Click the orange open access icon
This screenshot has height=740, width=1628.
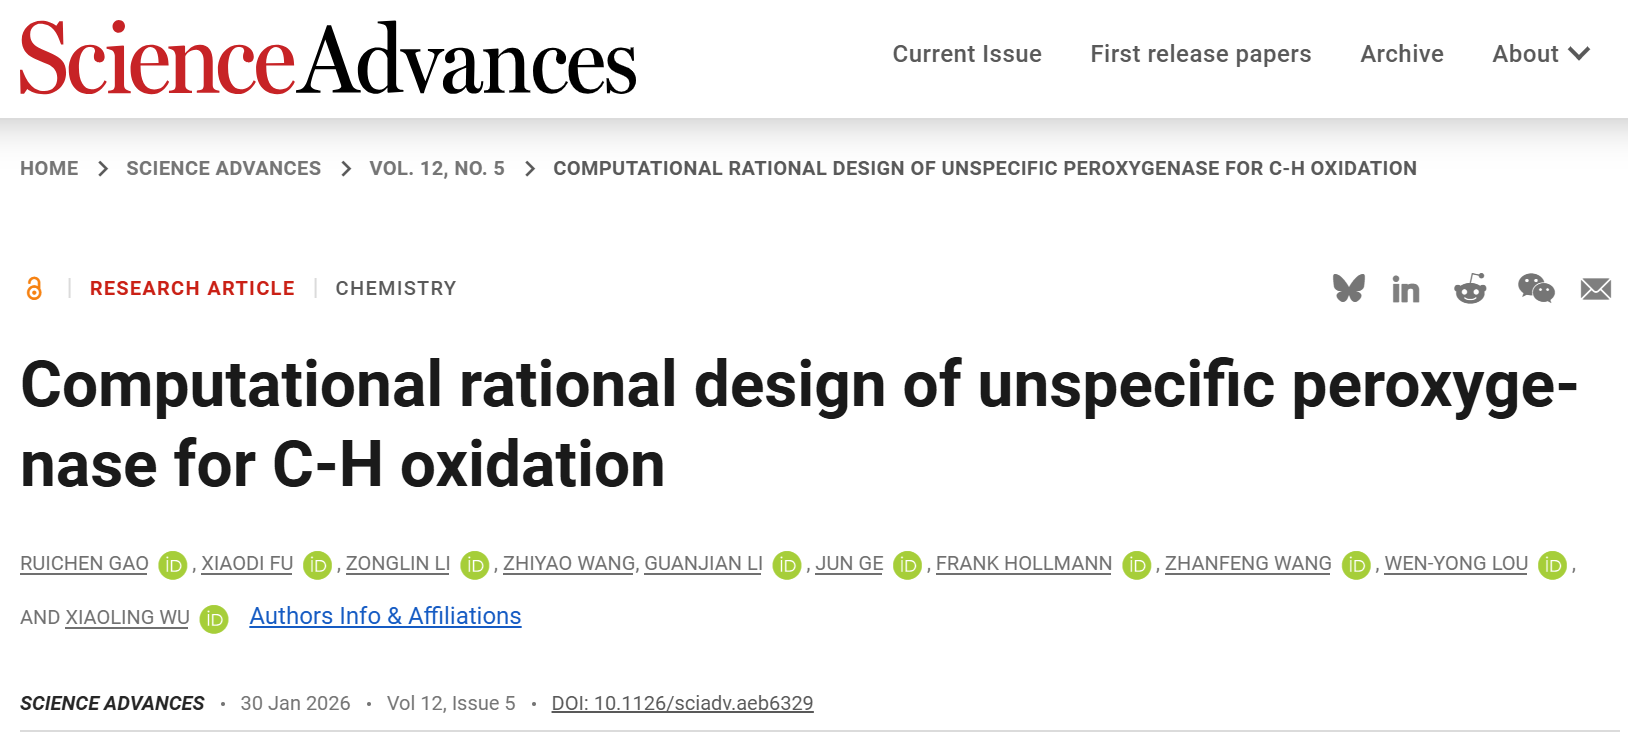click(34, 289)
